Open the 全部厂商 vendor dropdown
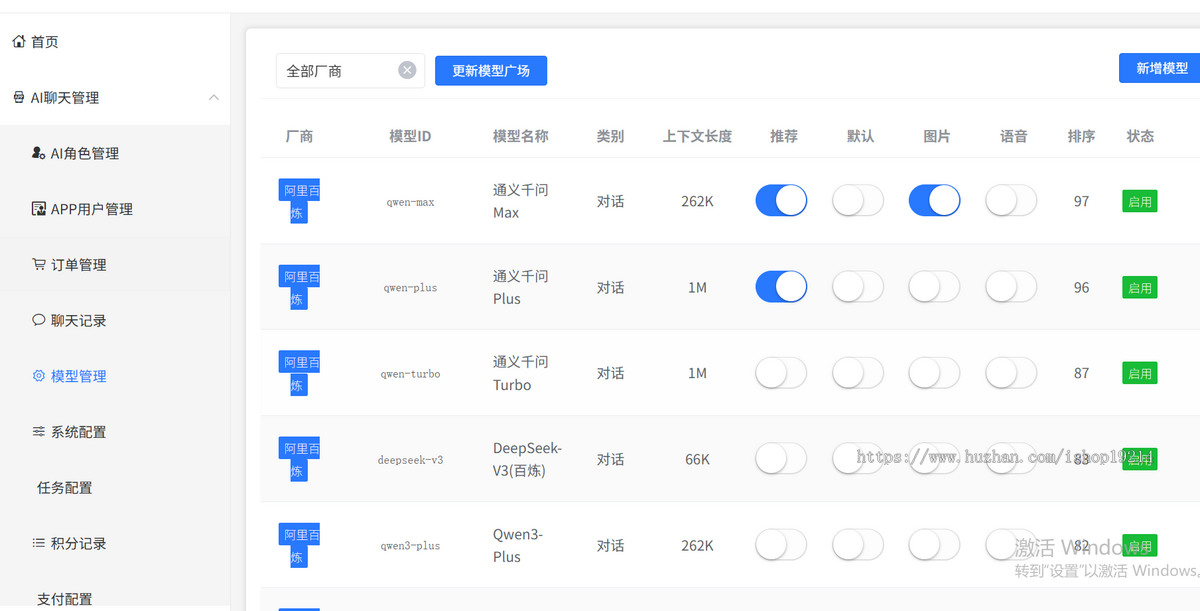The height and width of the screenshot is (611, 1200). tap(350, 71)
